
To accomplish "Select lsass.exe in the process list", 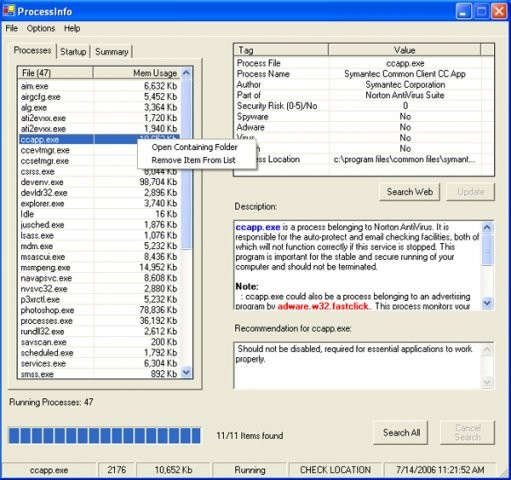I will [99, 235].
